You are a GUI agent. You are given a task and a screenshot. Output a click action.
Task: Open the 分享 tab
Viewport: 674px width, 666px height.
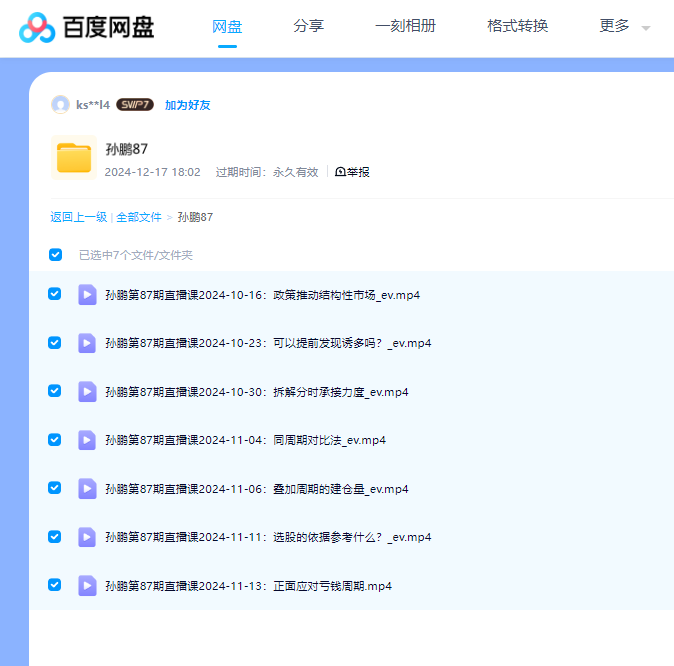(x=308, y=26)
